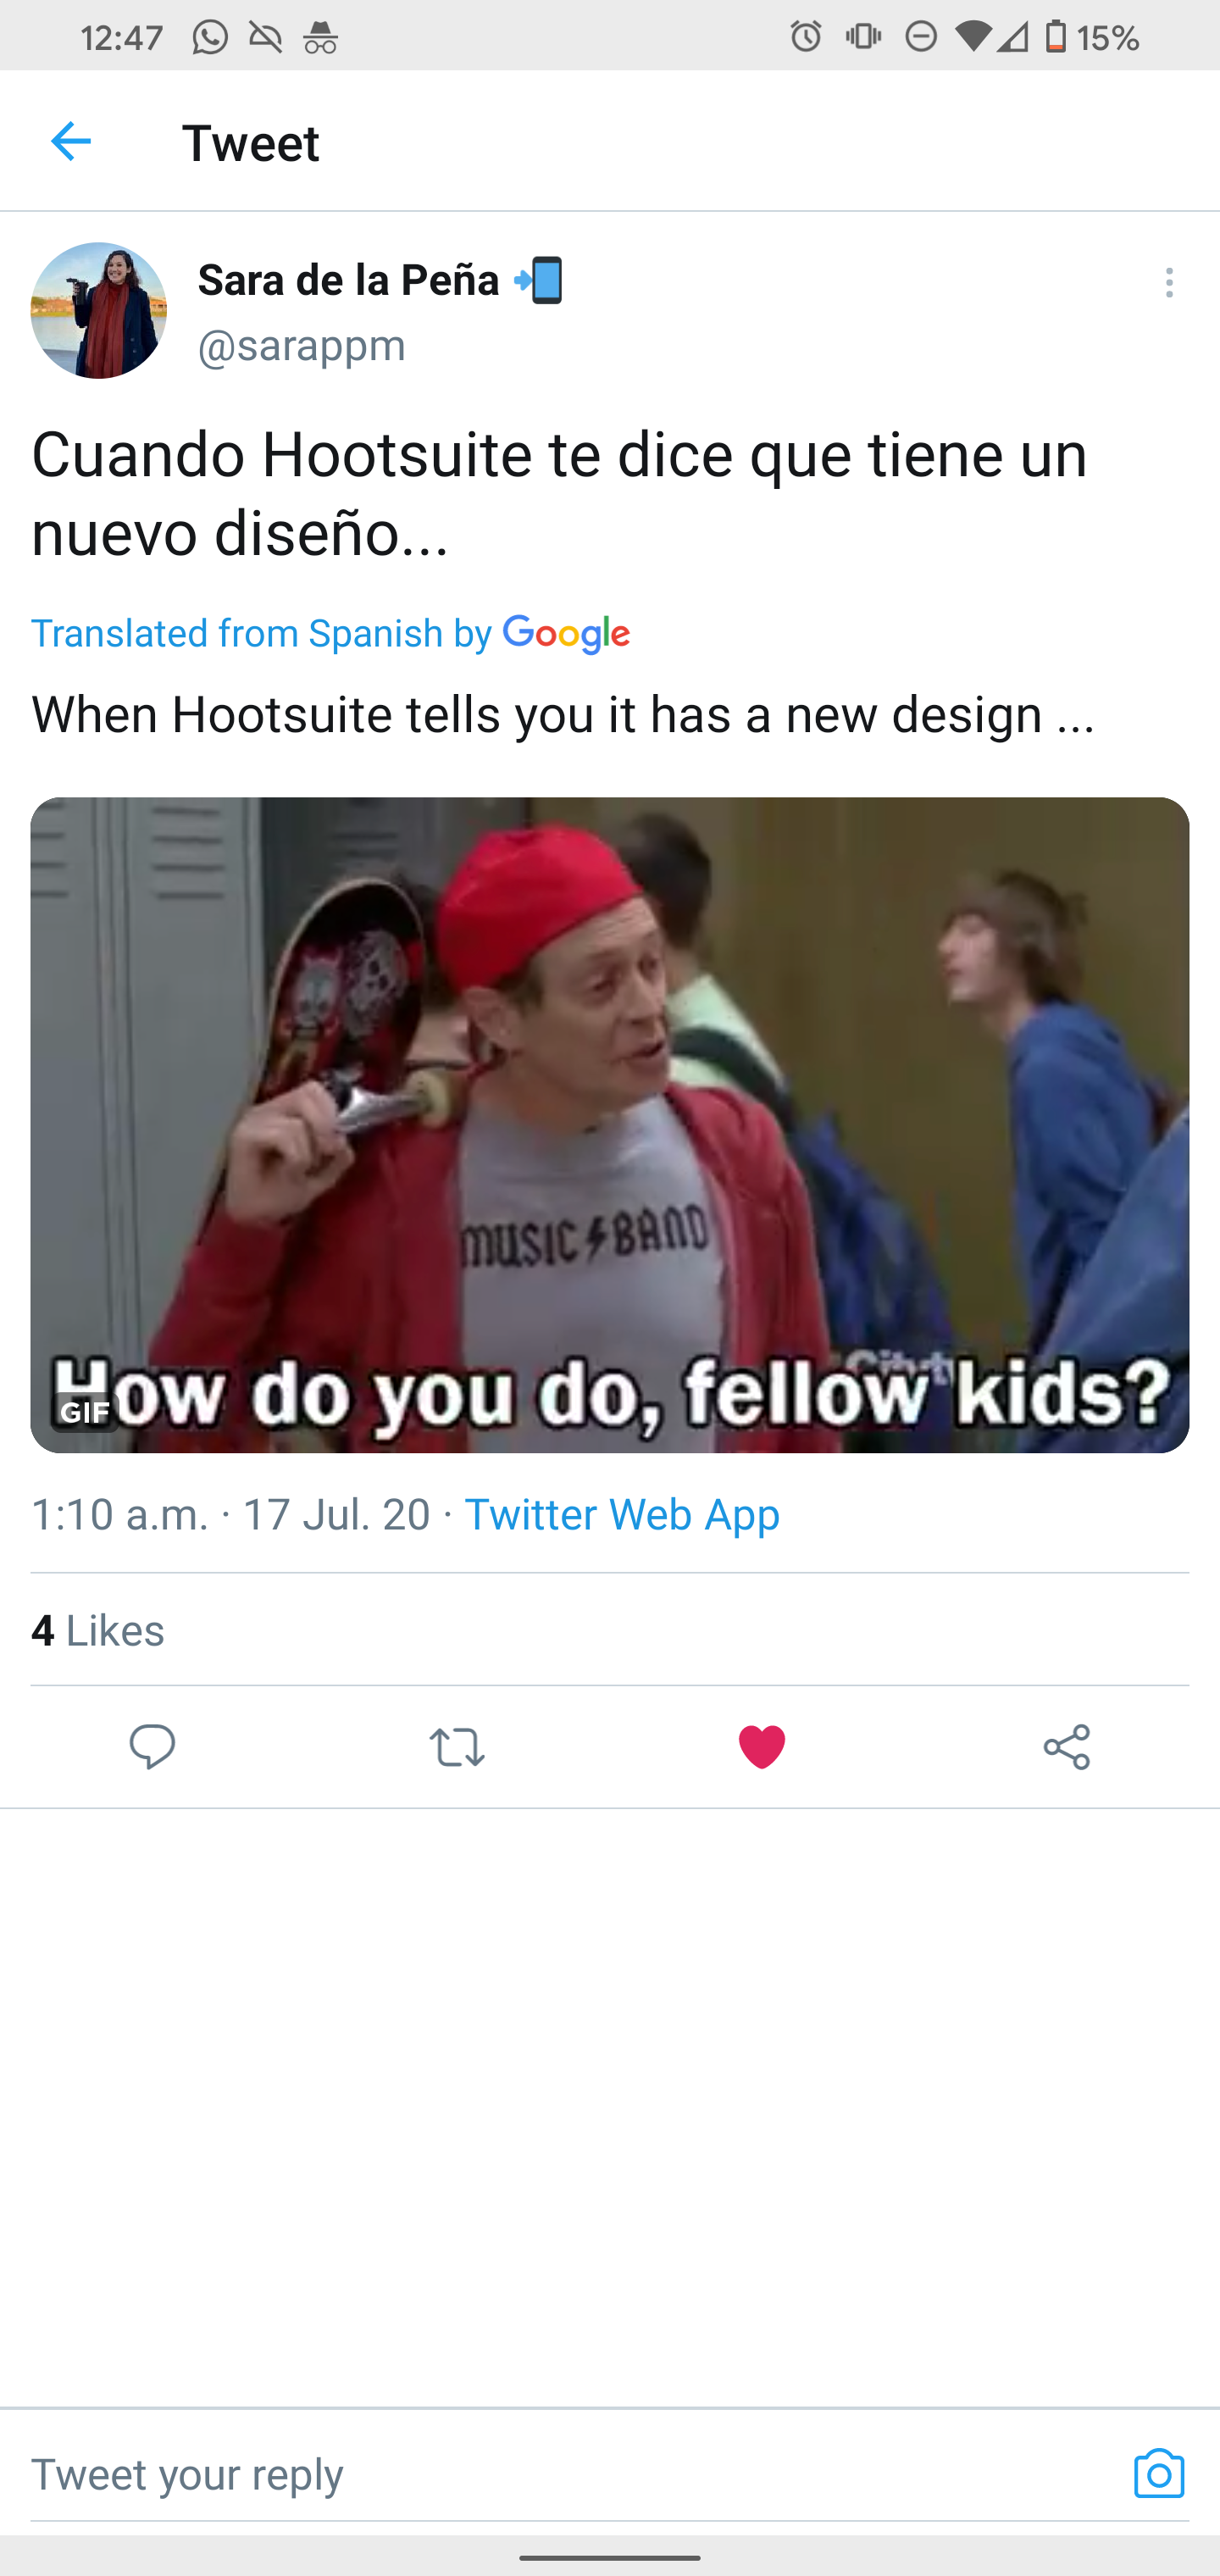1220x2576 pixels.
Task: Tap the battery 15% indicator
Action: [1091, 38]
